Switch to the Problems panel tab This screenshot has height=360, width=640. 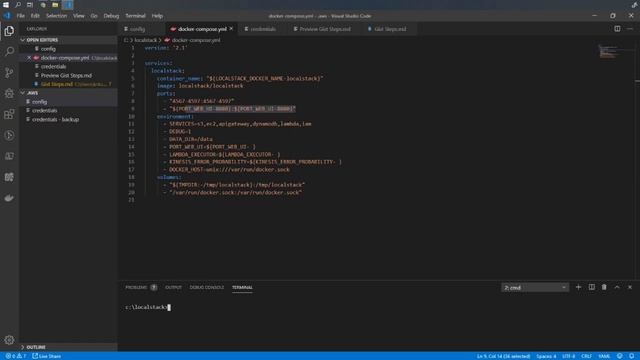(x=141, y=287)
